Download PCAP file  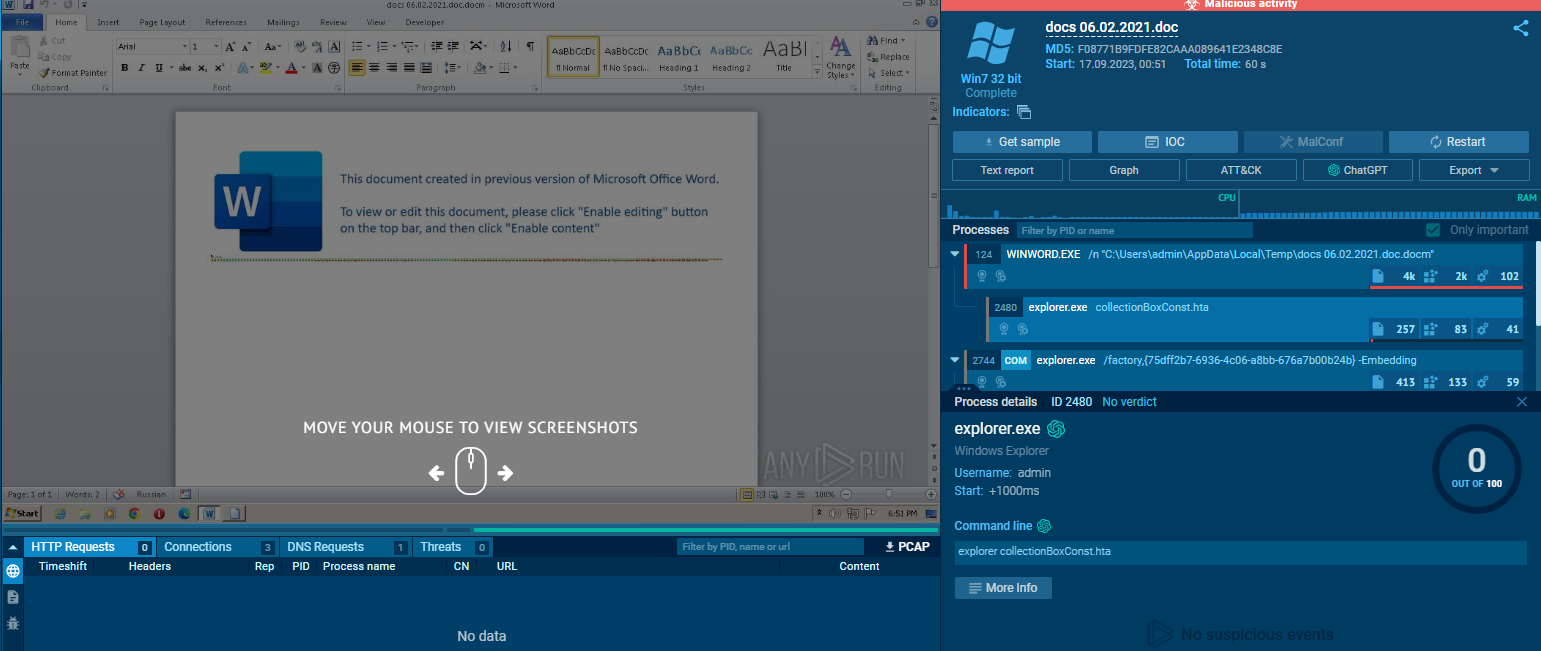[x=907, y=547]
